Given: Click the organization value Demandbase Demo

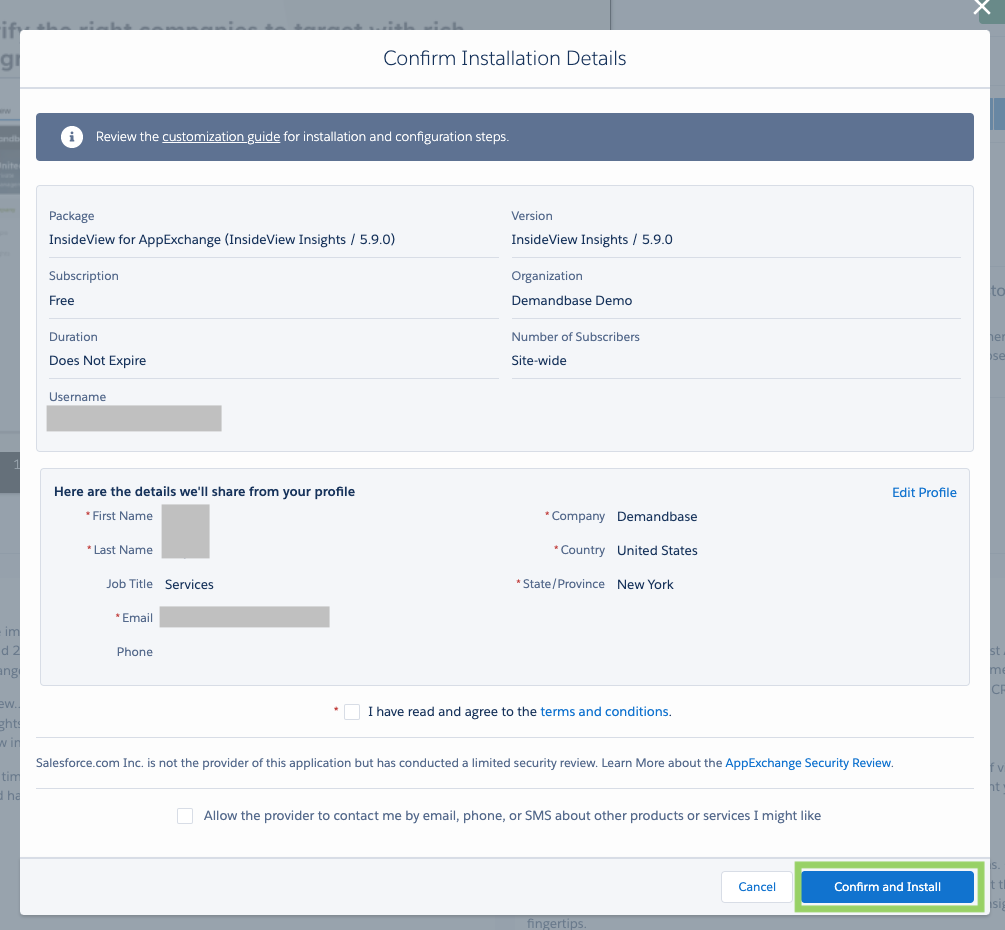Looking at the screenshot, I should [x=572, y=301].
